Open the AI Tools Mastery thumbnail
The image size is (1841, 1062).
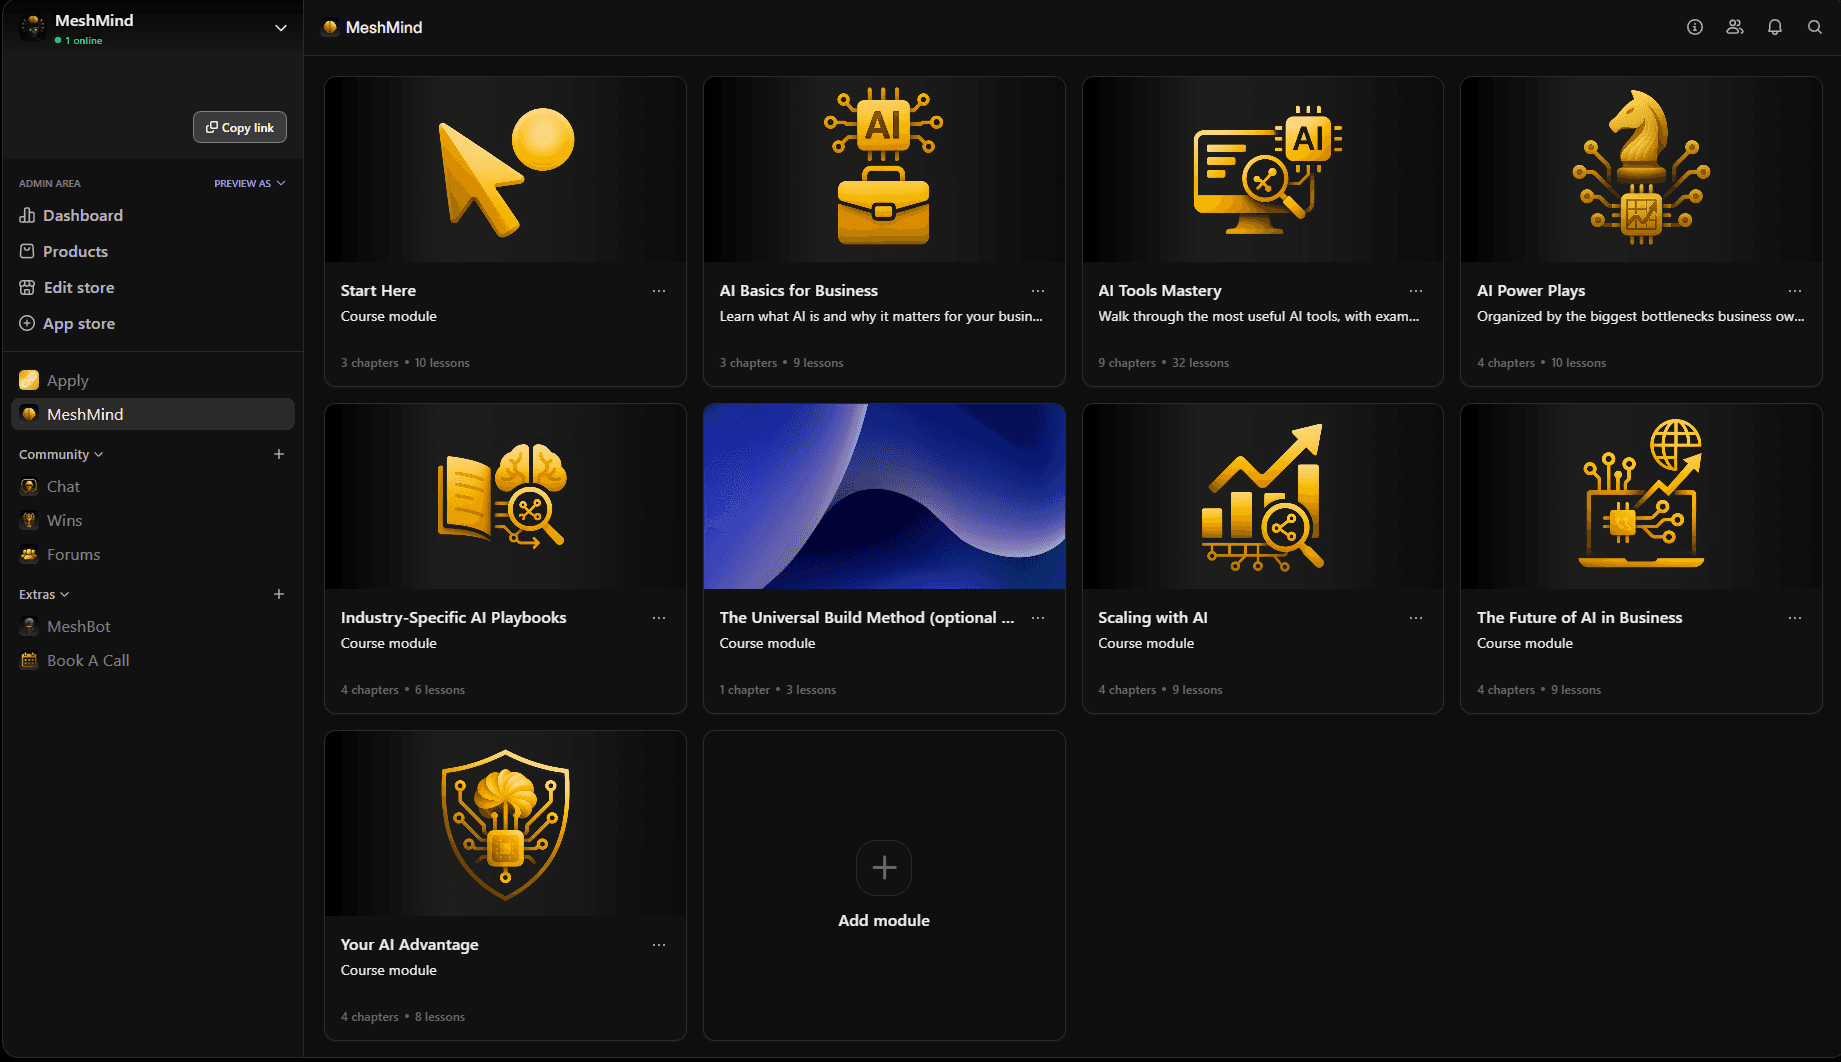pyautogui.click(x=1263, y=170)
